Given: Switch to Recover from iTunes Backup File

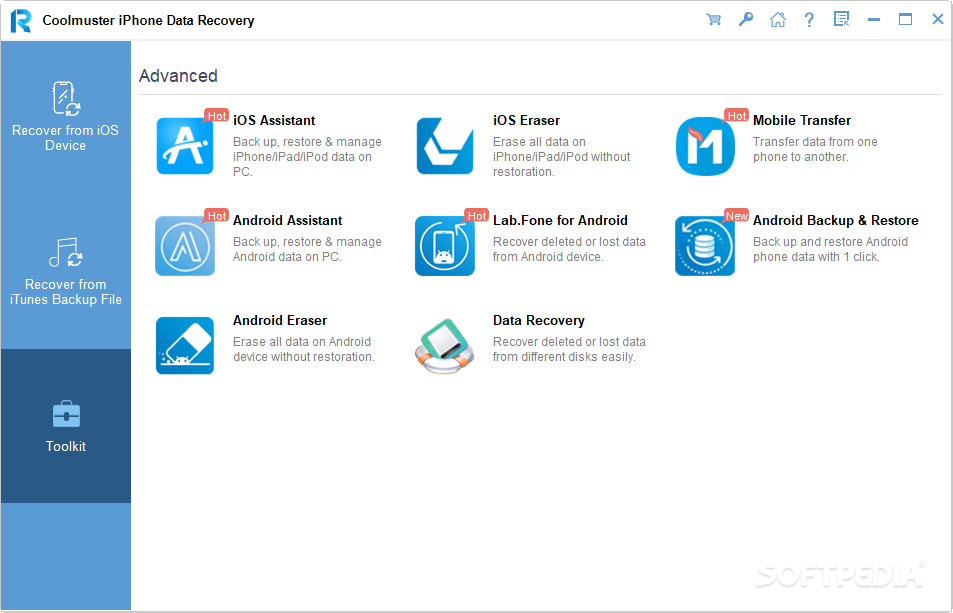Looking at the screenshot, I should pyautogui.click(x=66, y=272).
